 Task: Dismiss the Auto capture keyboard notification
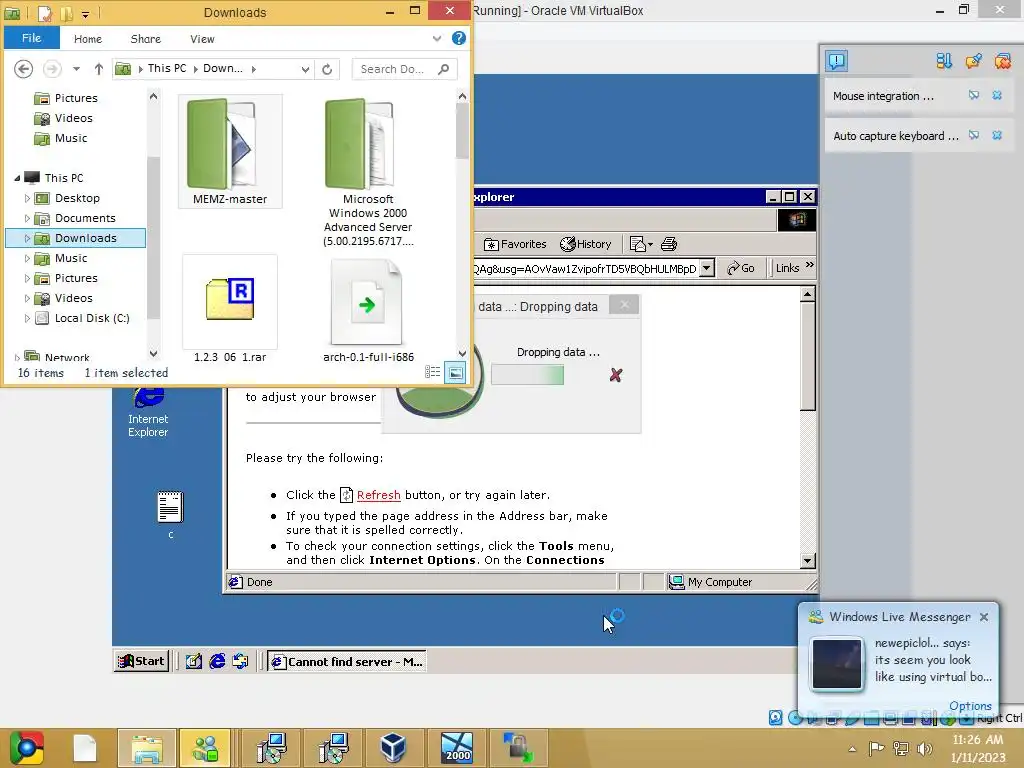click(x=997, y=135)
